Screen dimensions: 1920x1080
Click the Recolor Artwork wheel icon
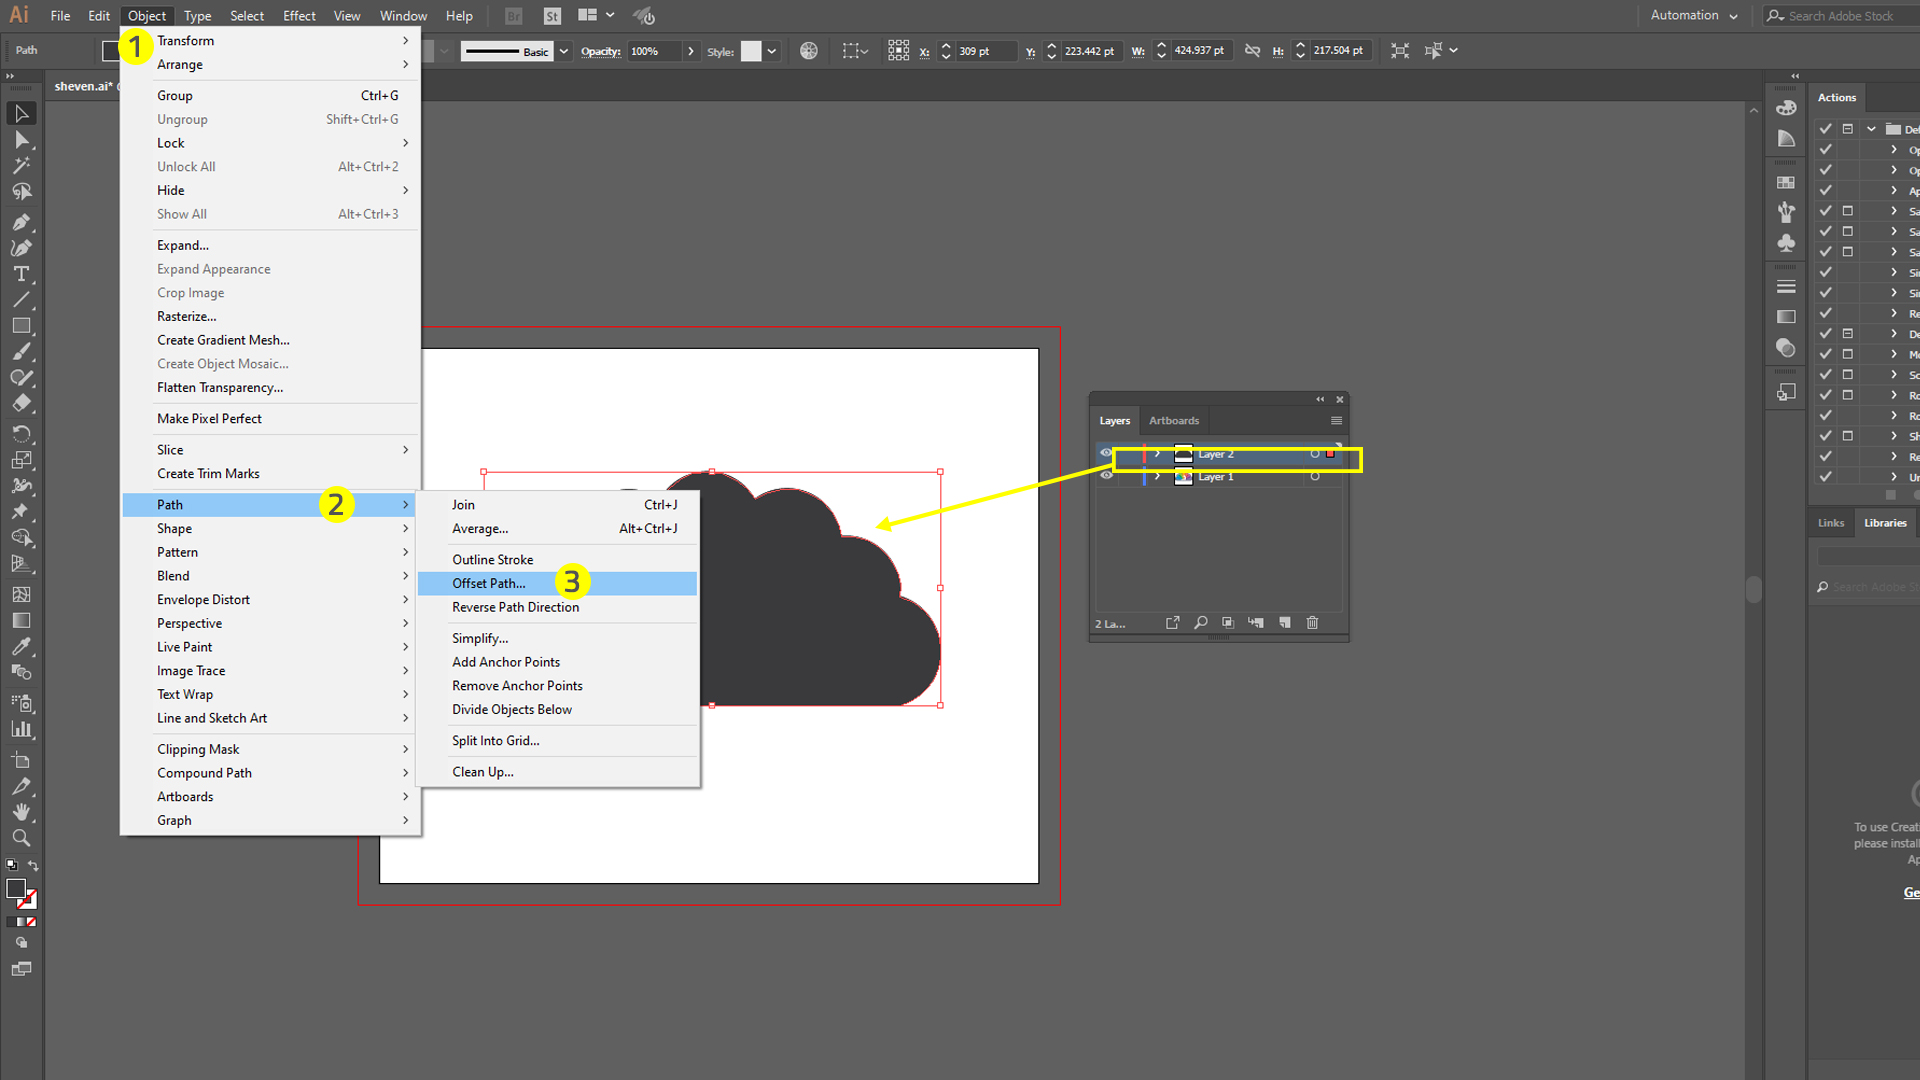pyautogui.click(x=809, y=51)
